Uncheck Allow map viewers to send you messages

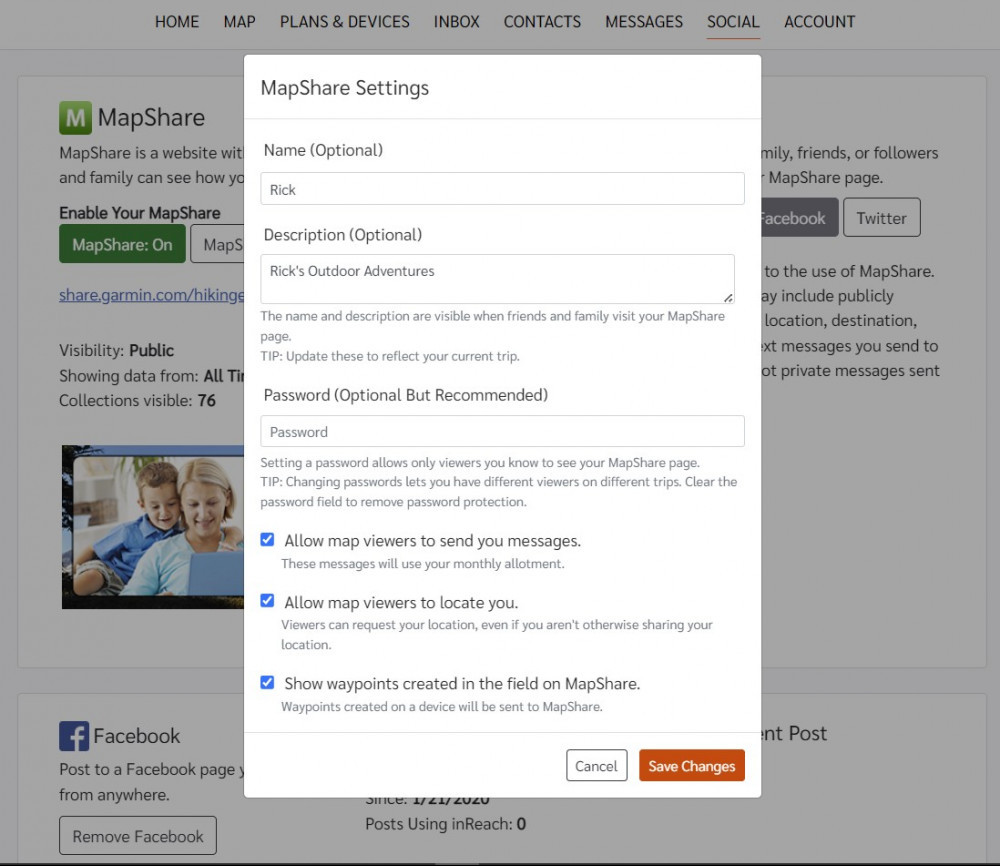point(267,539)
